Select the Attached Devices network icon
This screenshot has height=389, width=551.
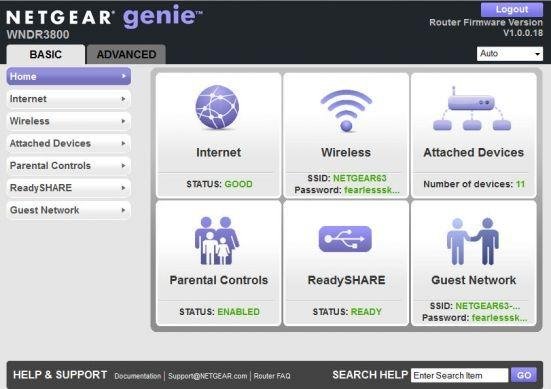[472, 109]
